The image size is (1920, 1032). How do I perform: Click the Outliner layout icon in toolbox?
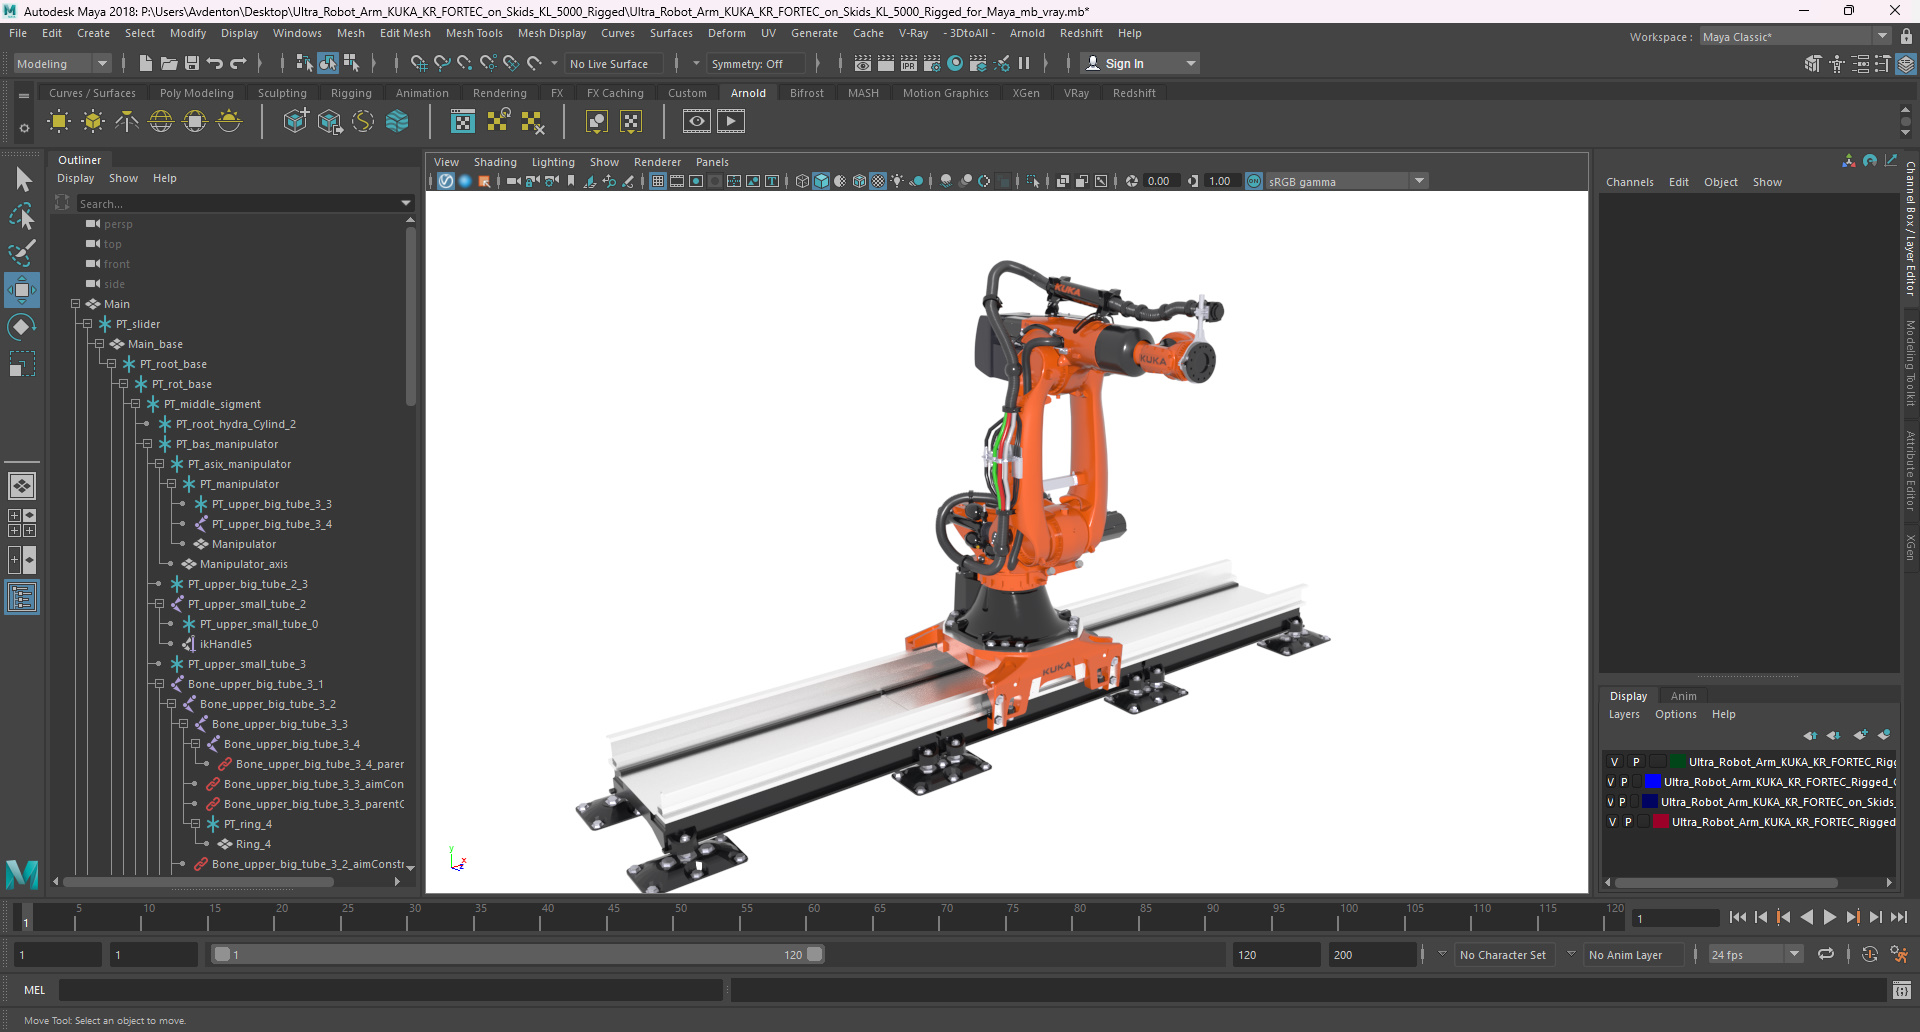(22, 598)
